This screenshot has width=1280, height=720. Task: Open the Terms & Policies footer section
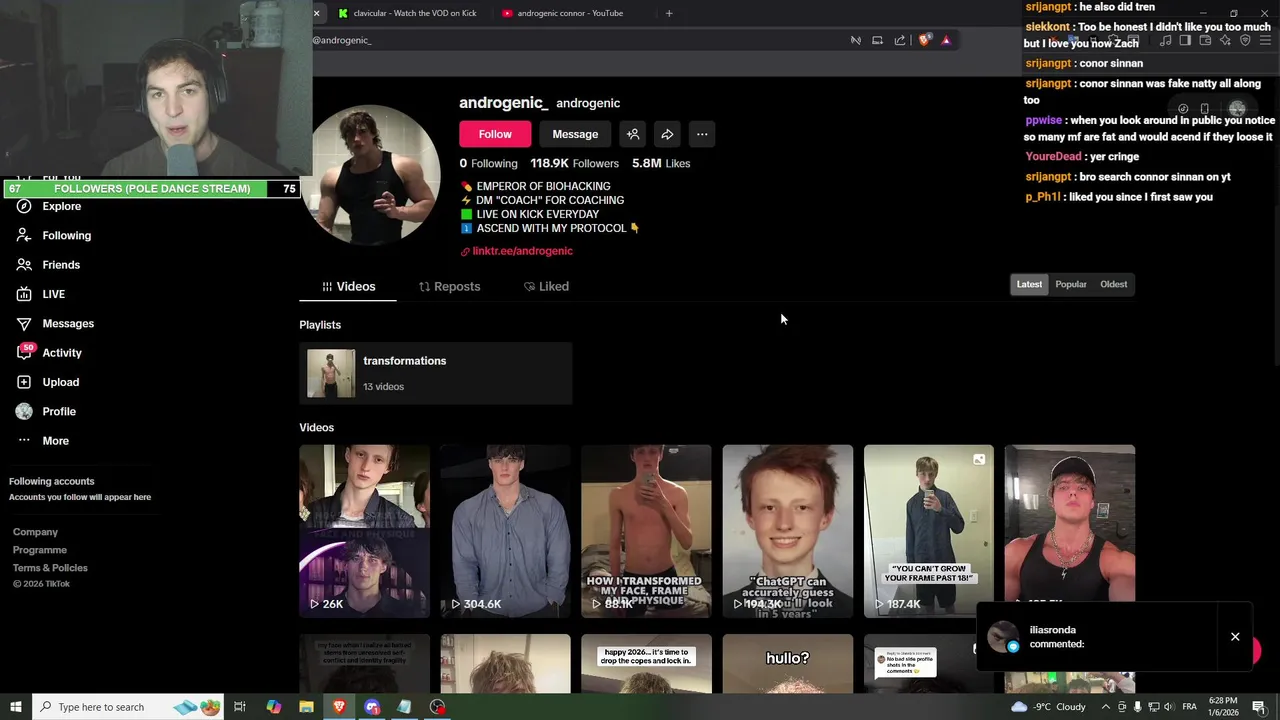coord(50,568)
